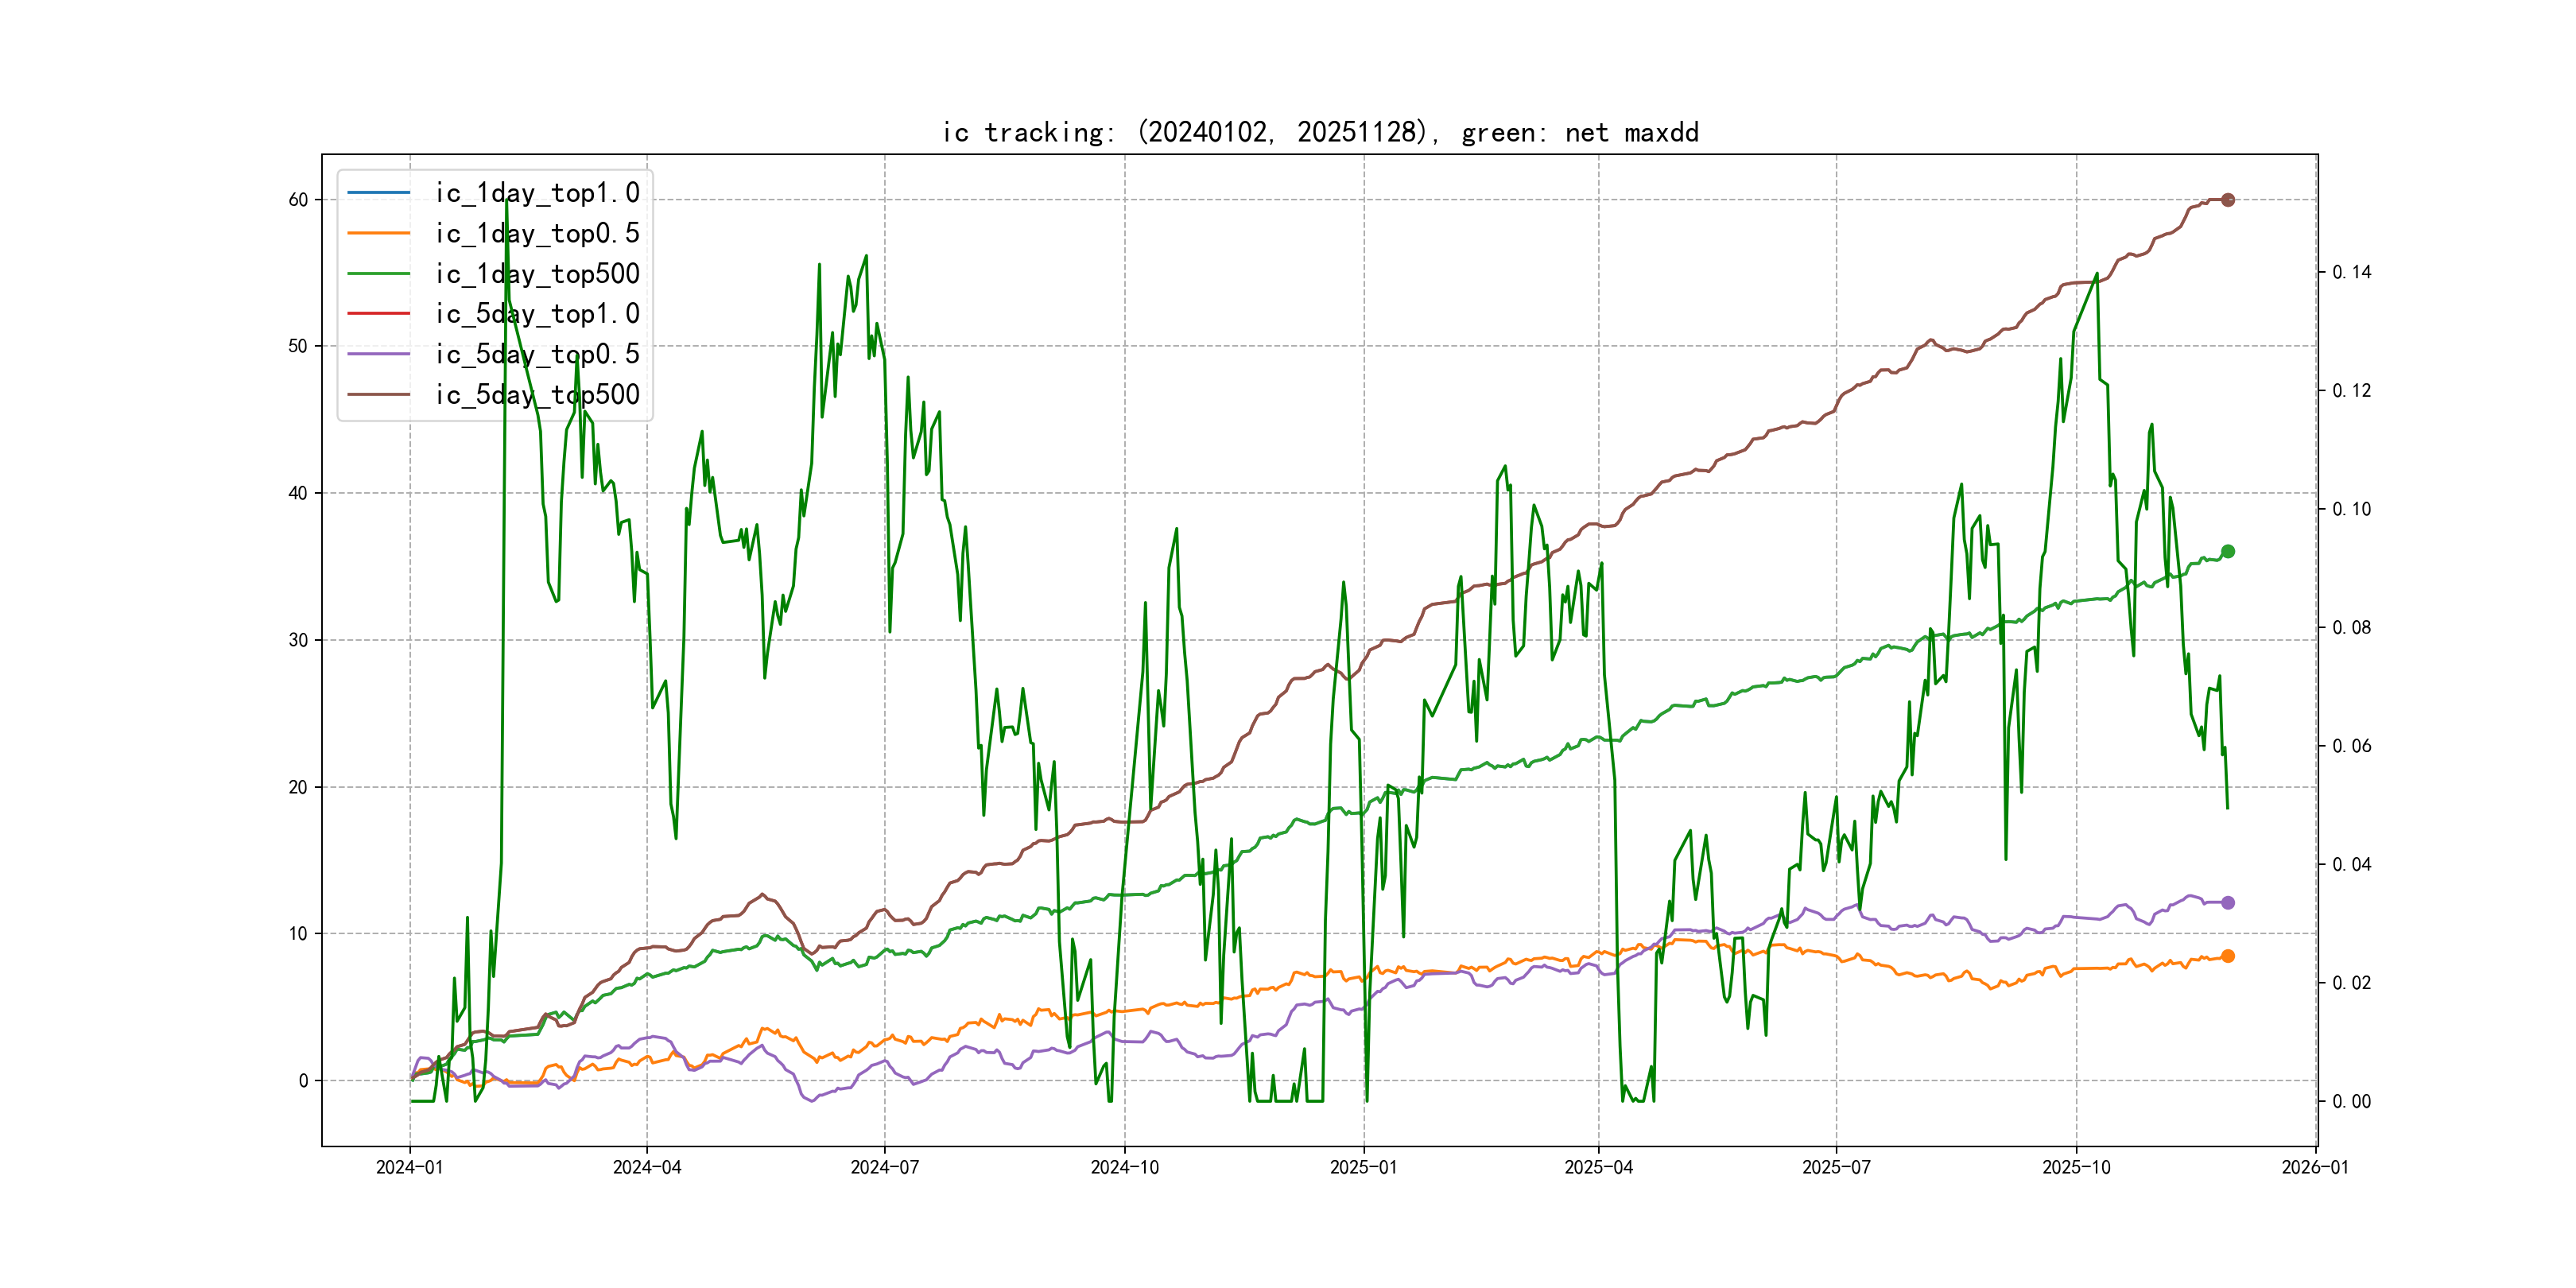Click the ic_1day_top1.0 legend label

[x=537, y=193]
